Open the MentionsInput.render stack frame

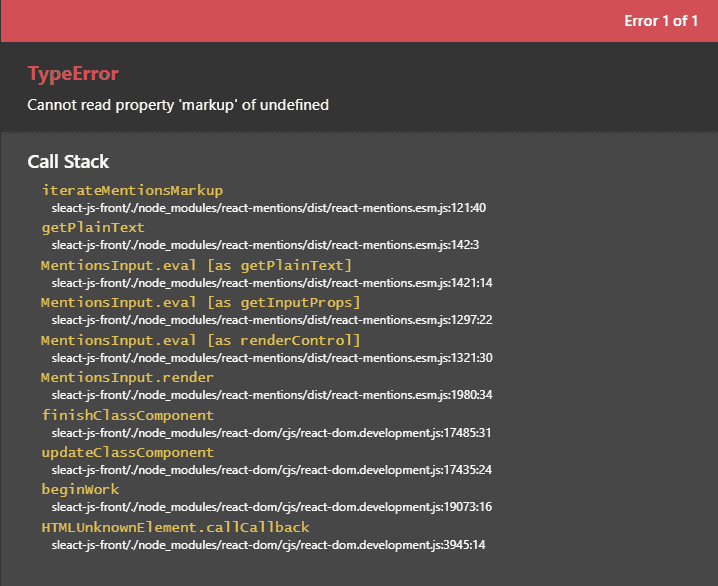click(127, 377)
